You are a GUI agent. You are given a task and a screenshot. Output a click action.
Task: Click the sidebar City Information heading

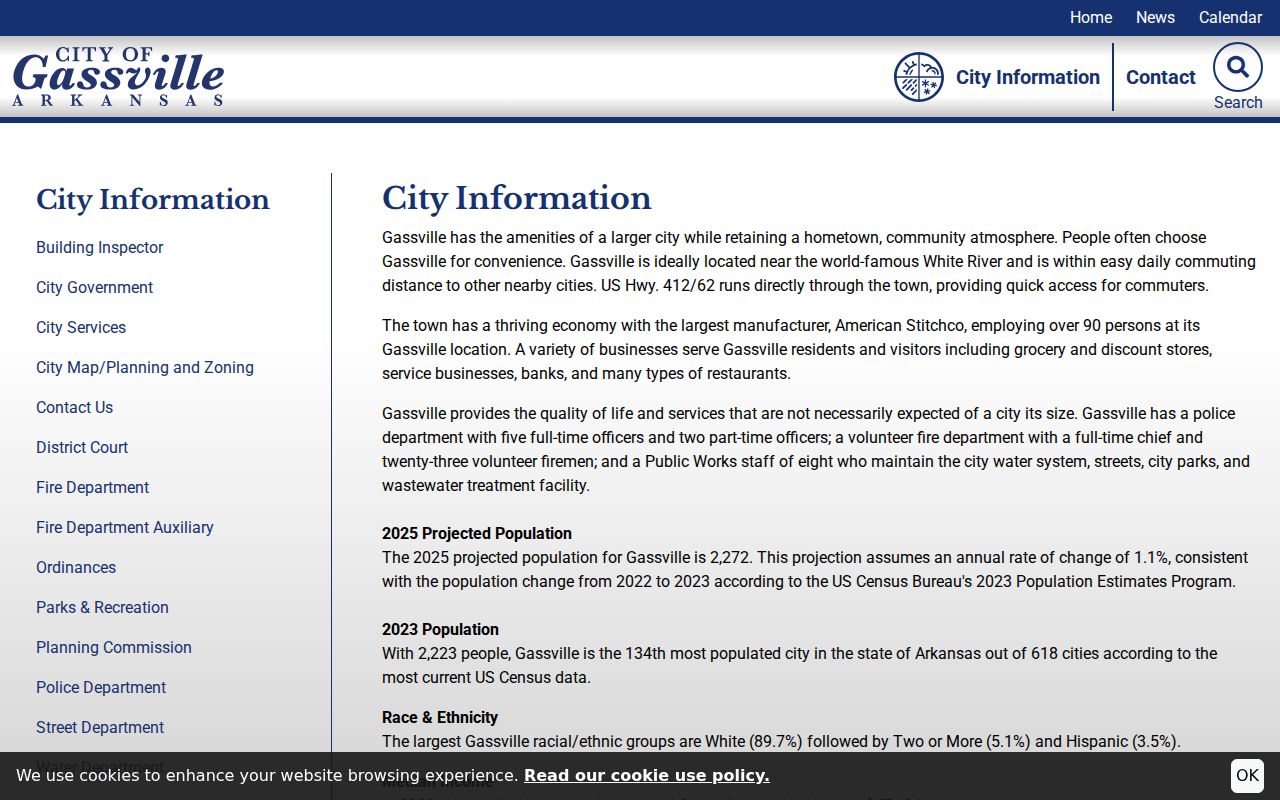[153, 199]
